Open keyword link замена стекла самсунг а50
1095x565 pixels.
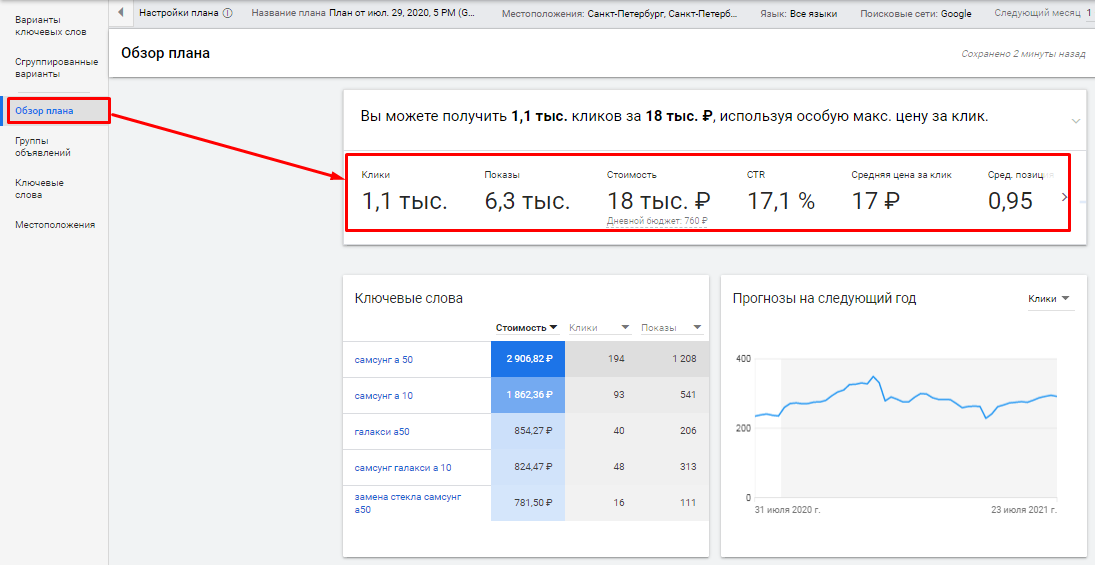coord(409,503)
